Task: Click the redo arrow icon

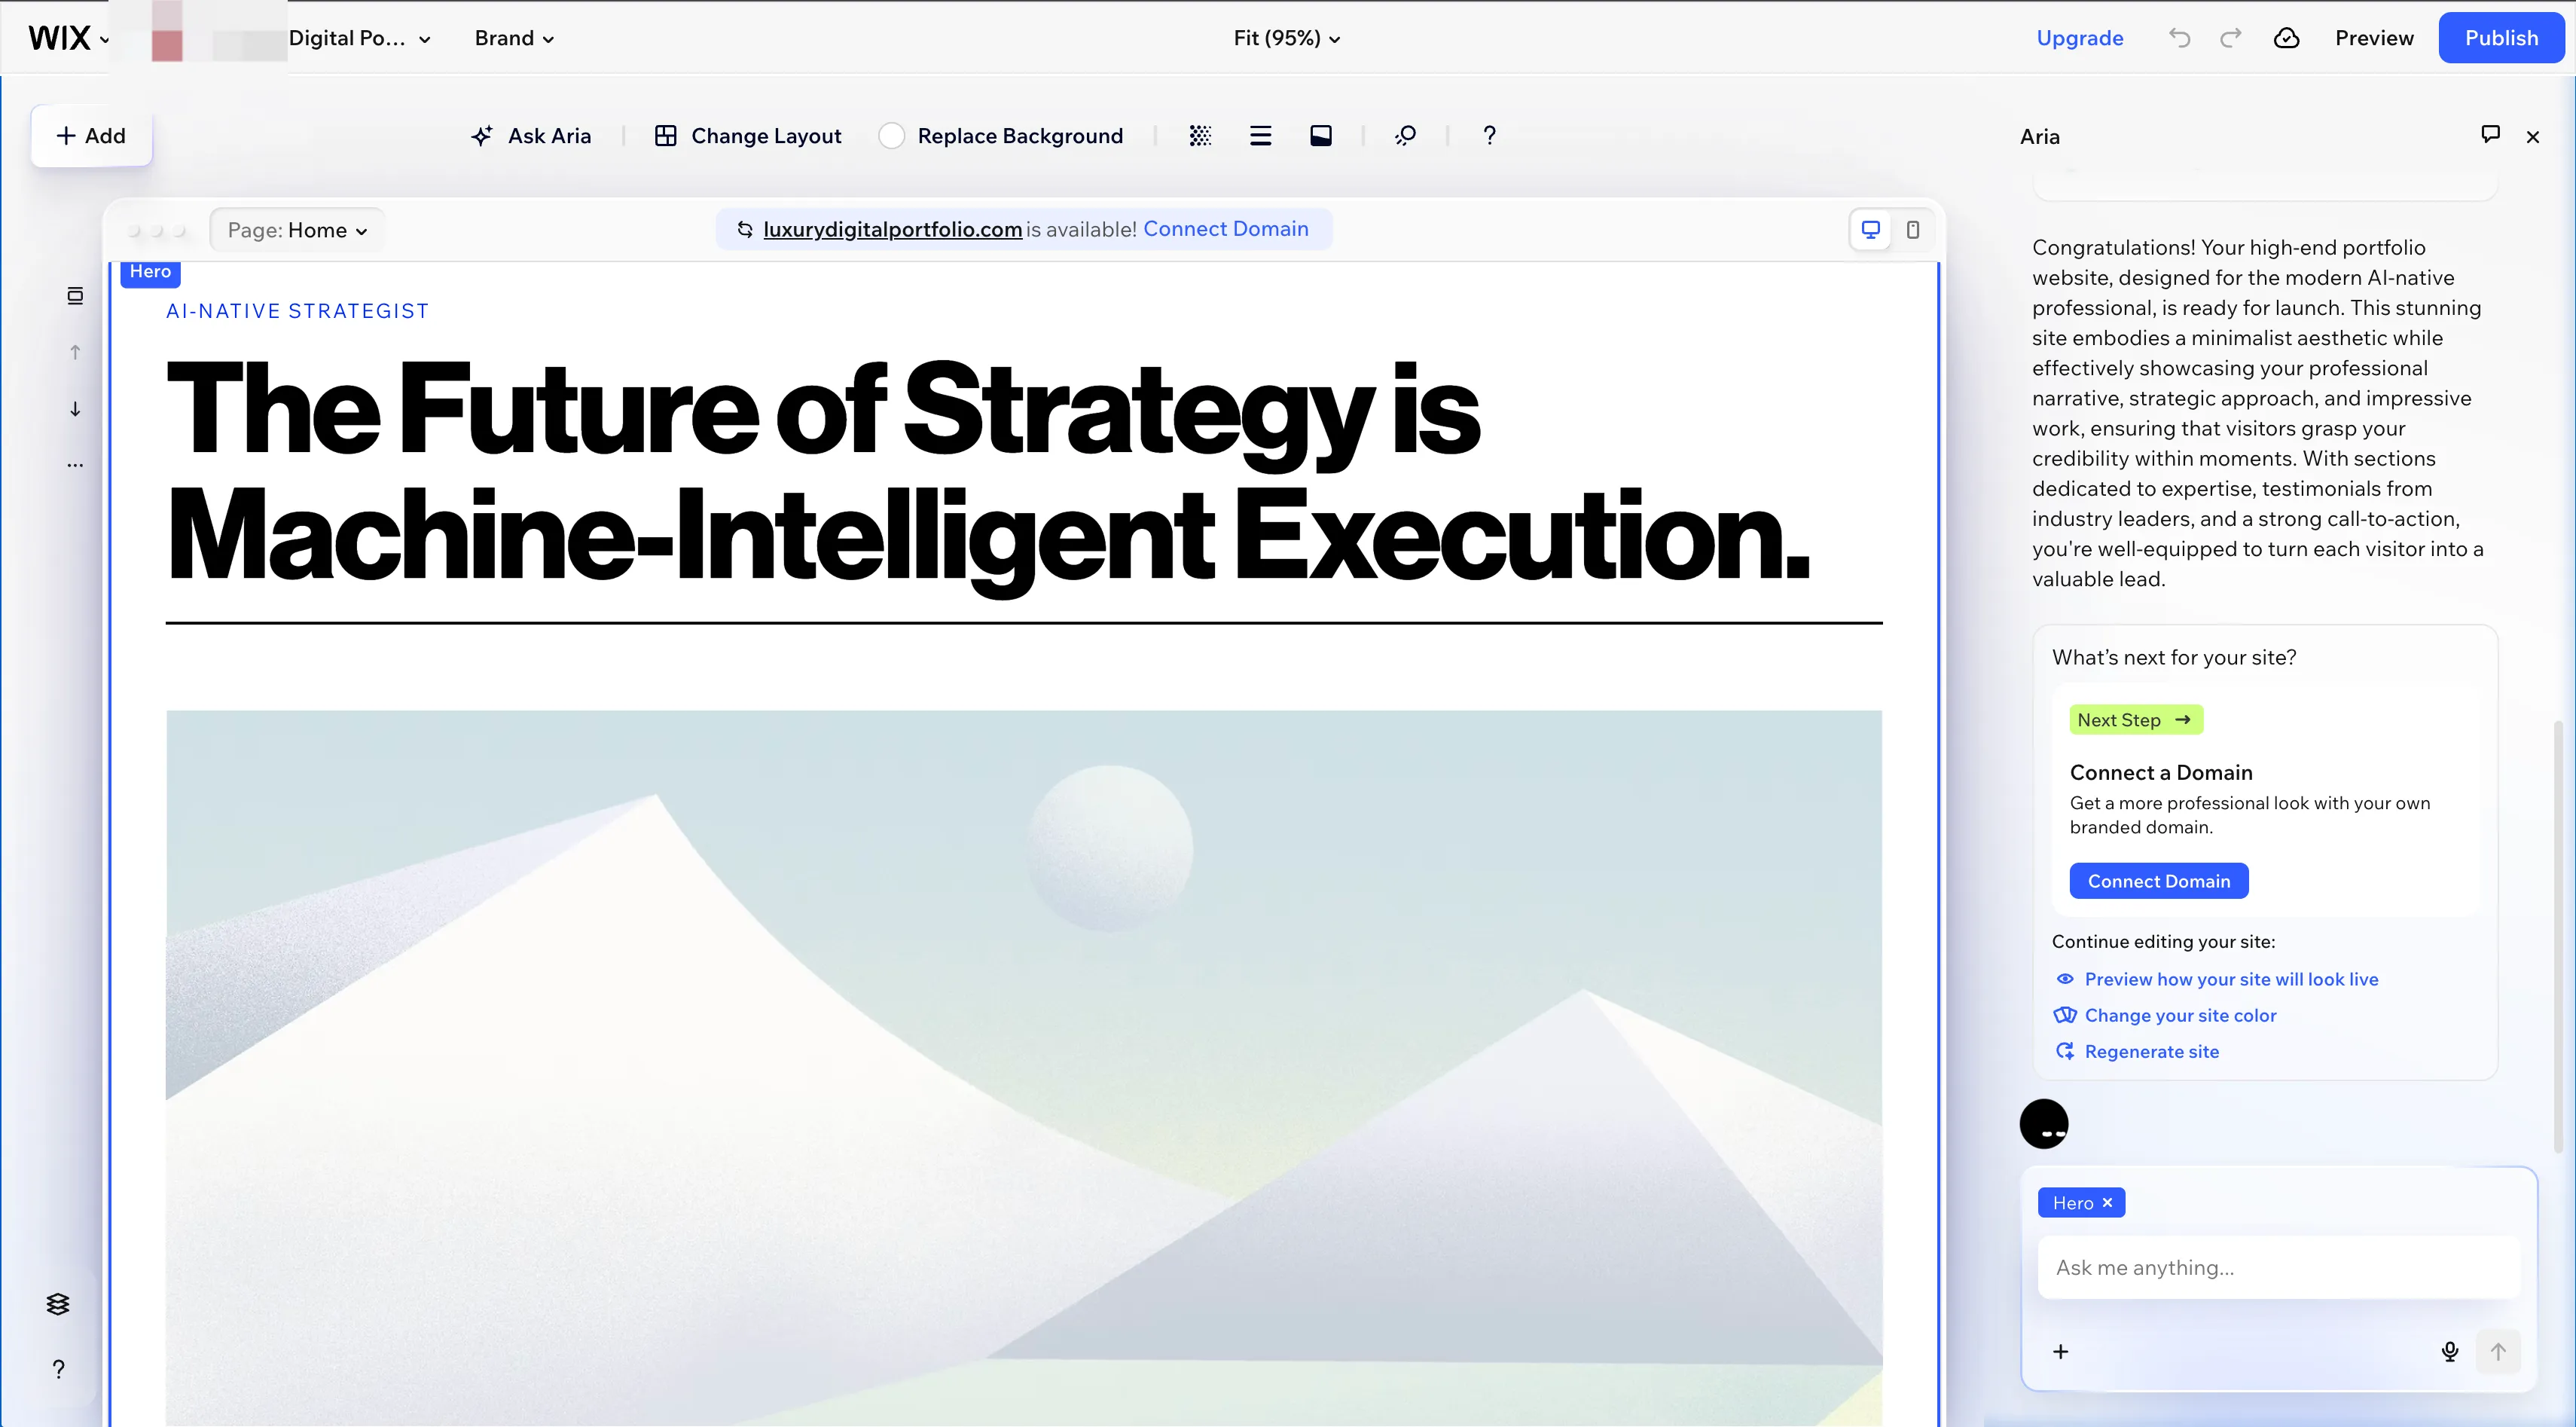Action: (x=2231, y=38)
